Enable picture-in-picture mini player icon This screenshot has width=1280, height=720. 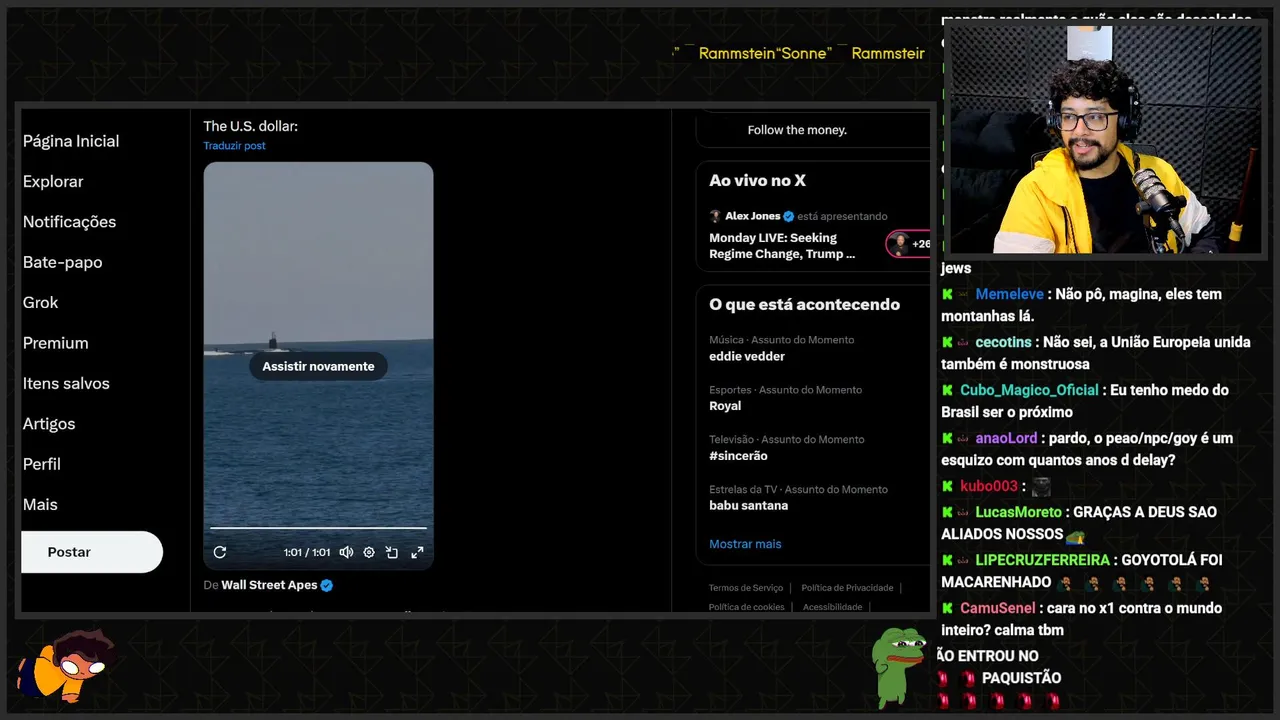(x=392, y=552)
